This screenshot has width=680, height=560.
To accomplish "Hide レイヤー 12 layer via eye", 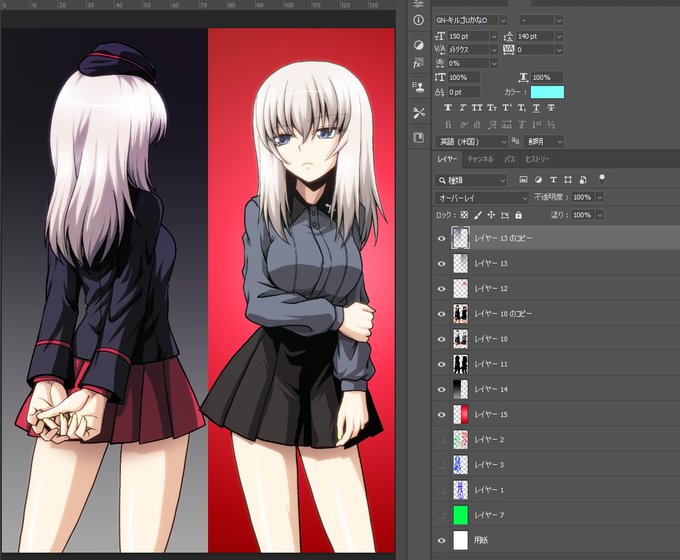I will 441,289.
